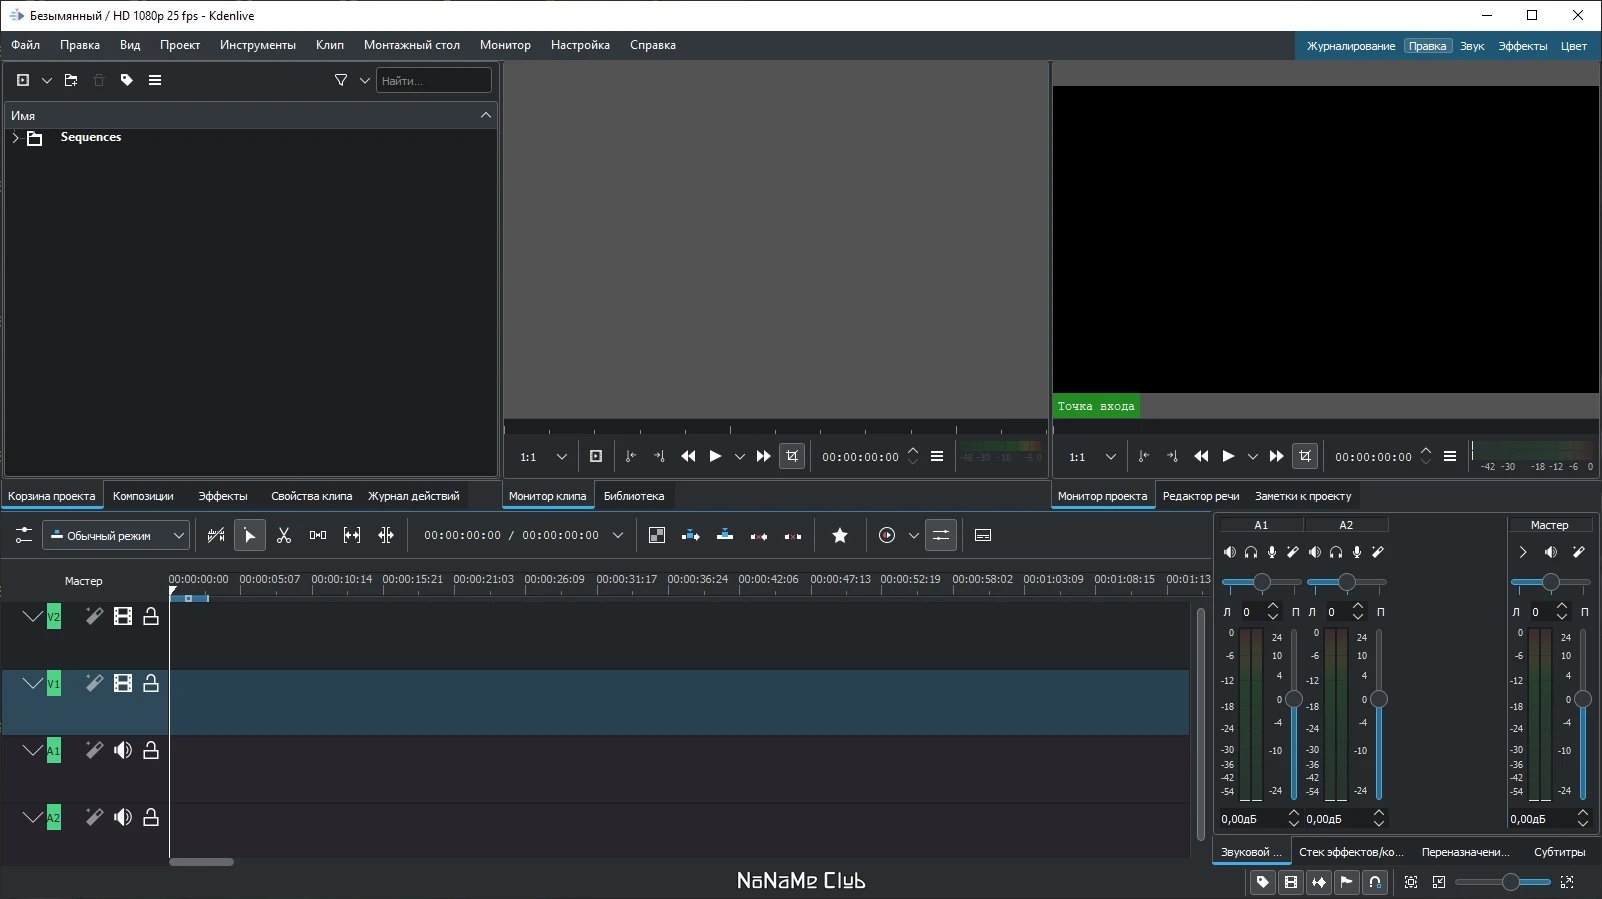The image size is (1602, 899).
Task: Expand the Sequences folder
Action: pyautogui.click(x=15, y=138)
